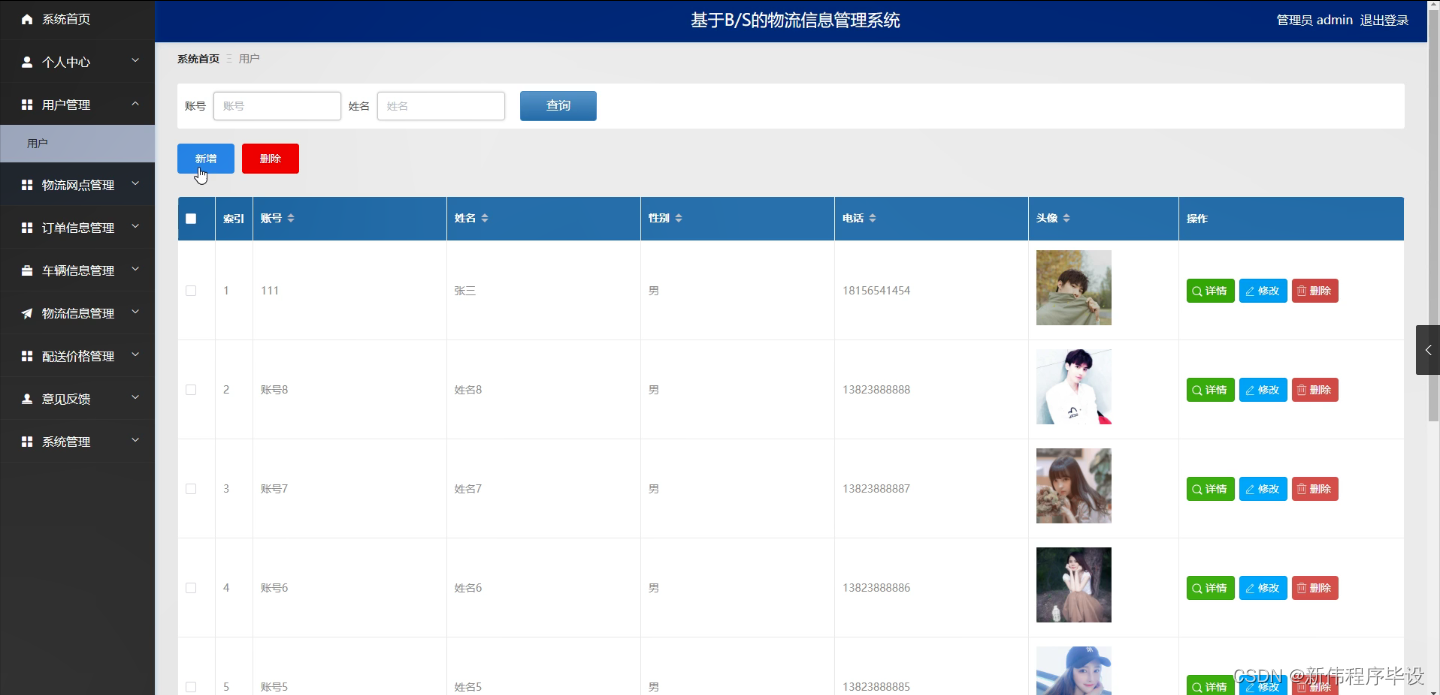The height and width of the screenshot is (695, 1440).
Task: Click the person icon beside 意见反馈
Action: (x=27, y=399)
